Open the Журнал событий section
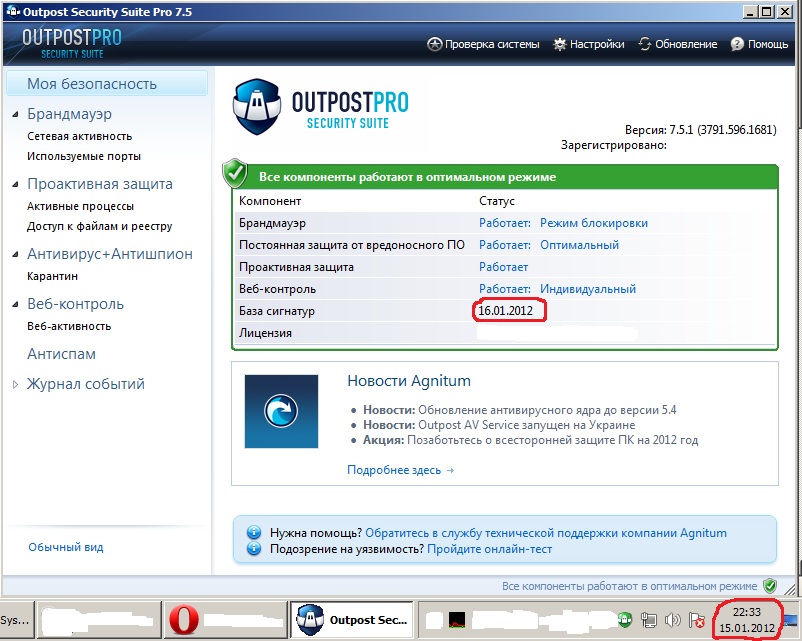Screen dimensions: 802x641 pos(86,384)
